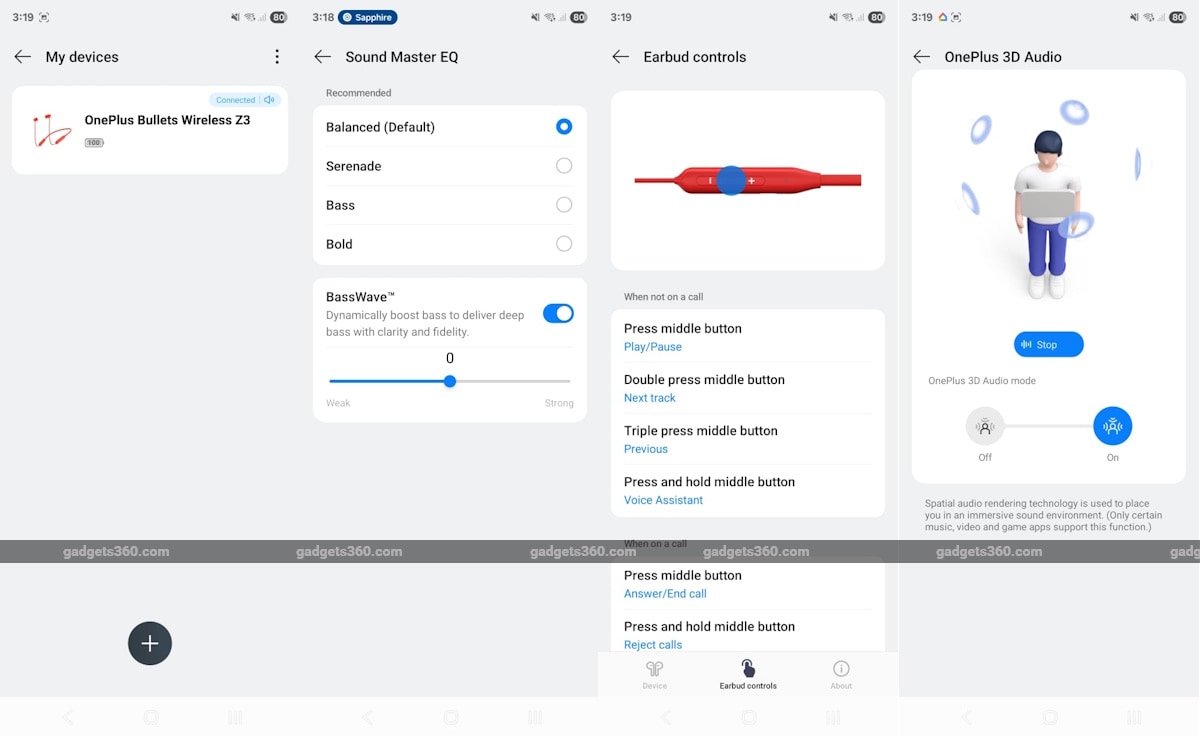Tap the Earbud controls tab icon

tap(748, 668)
